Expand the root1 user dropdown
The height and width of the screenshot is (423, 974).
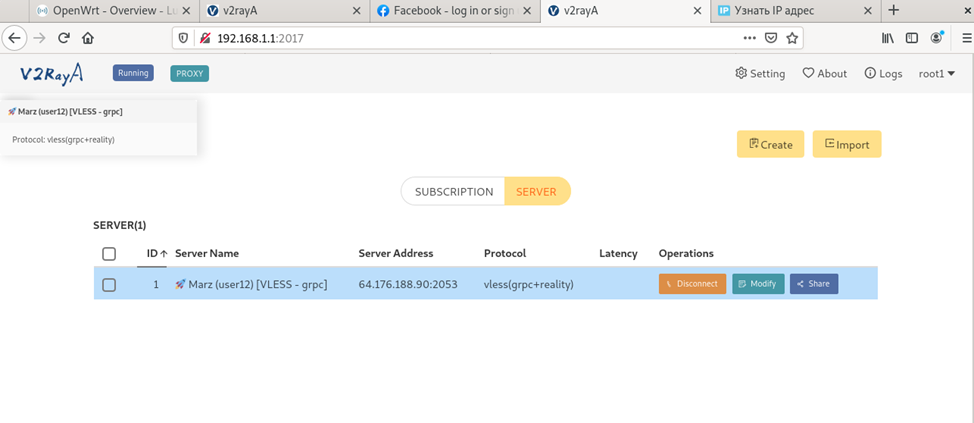coord(936,74)
